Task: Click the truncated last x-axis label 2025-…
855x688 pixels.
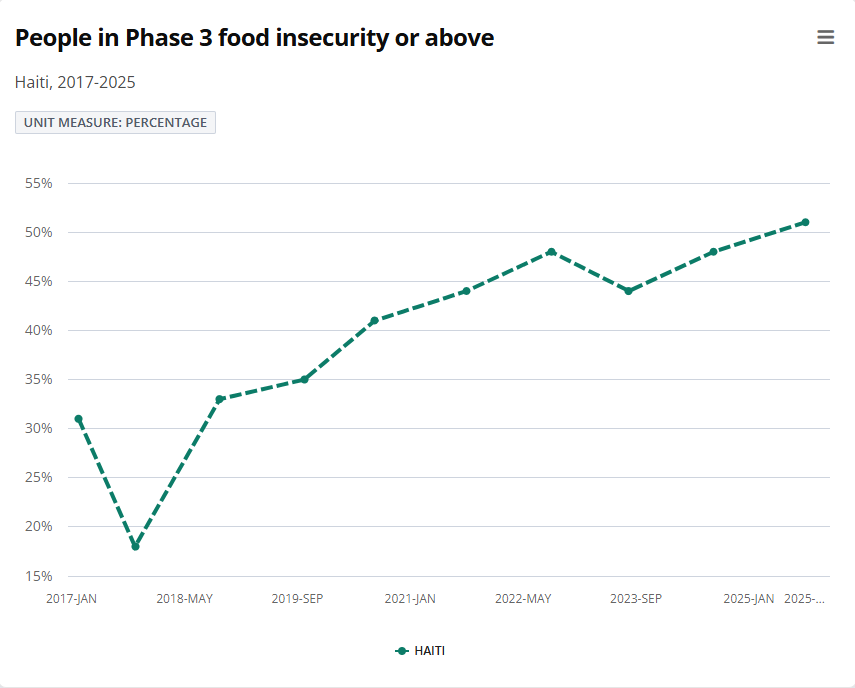Action: pos(805,599)
